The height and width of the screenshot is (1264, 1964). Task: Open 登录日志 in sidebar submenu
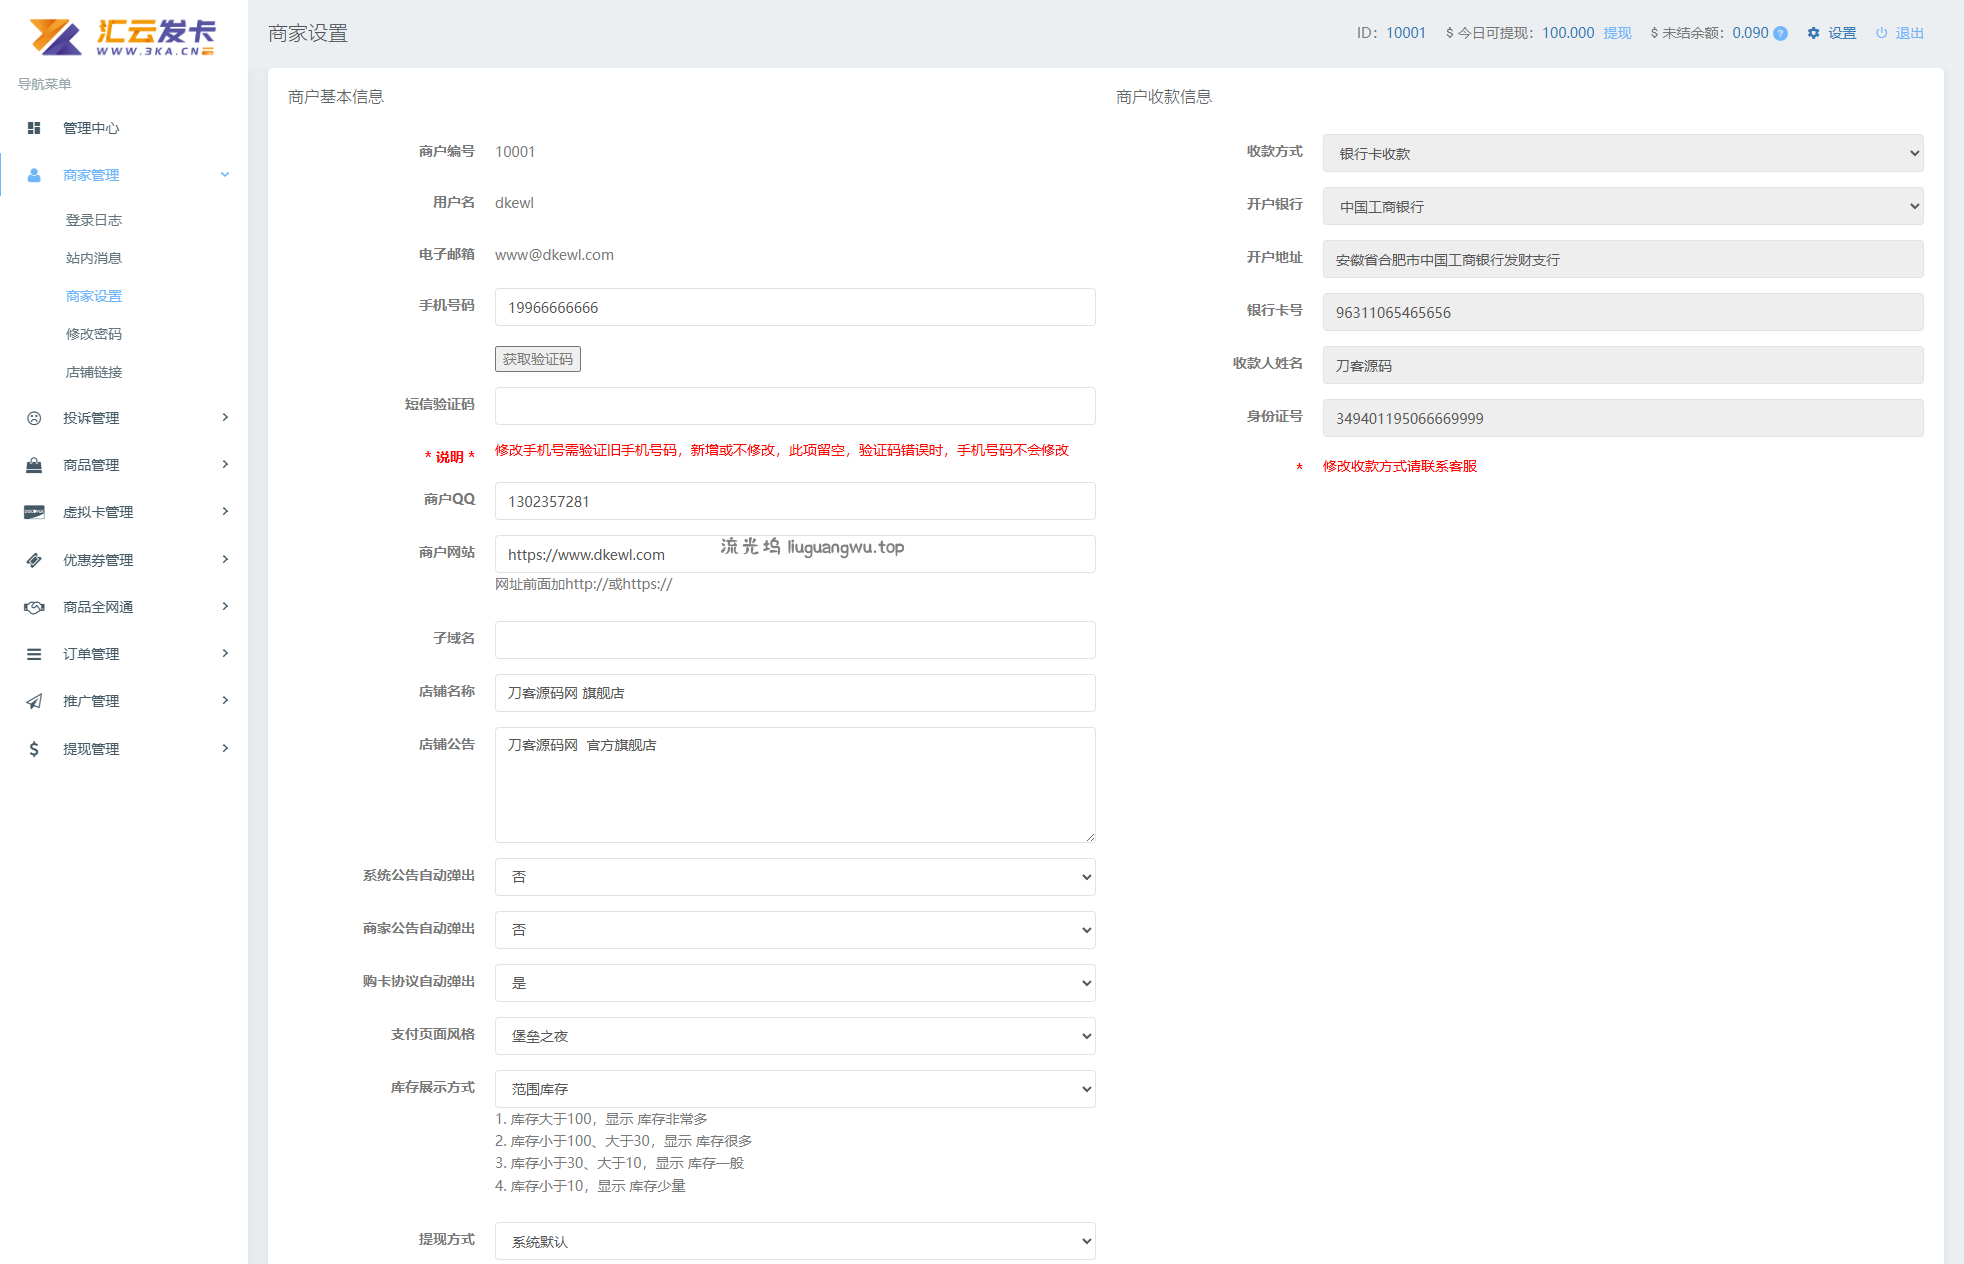94,220
